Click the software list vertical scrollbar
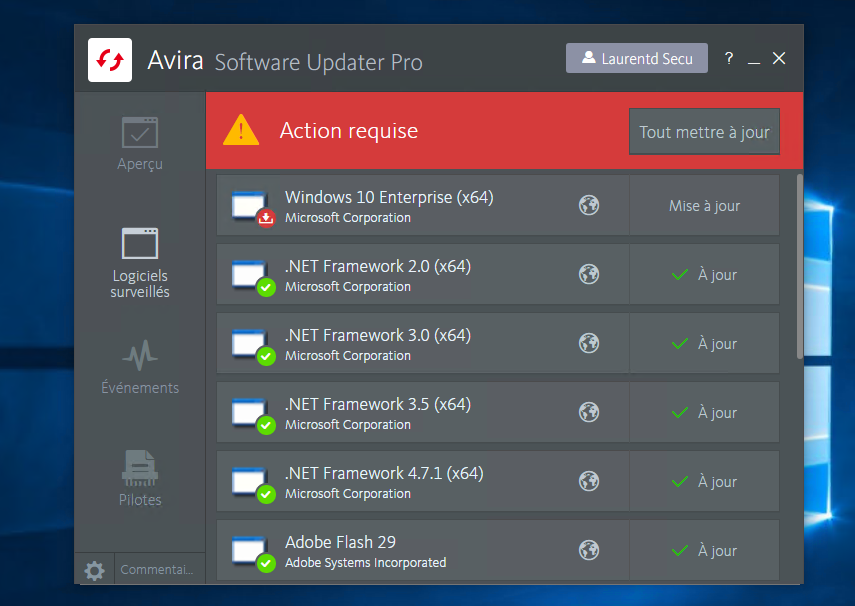This screenshot has width=855, height=606. 799,266
